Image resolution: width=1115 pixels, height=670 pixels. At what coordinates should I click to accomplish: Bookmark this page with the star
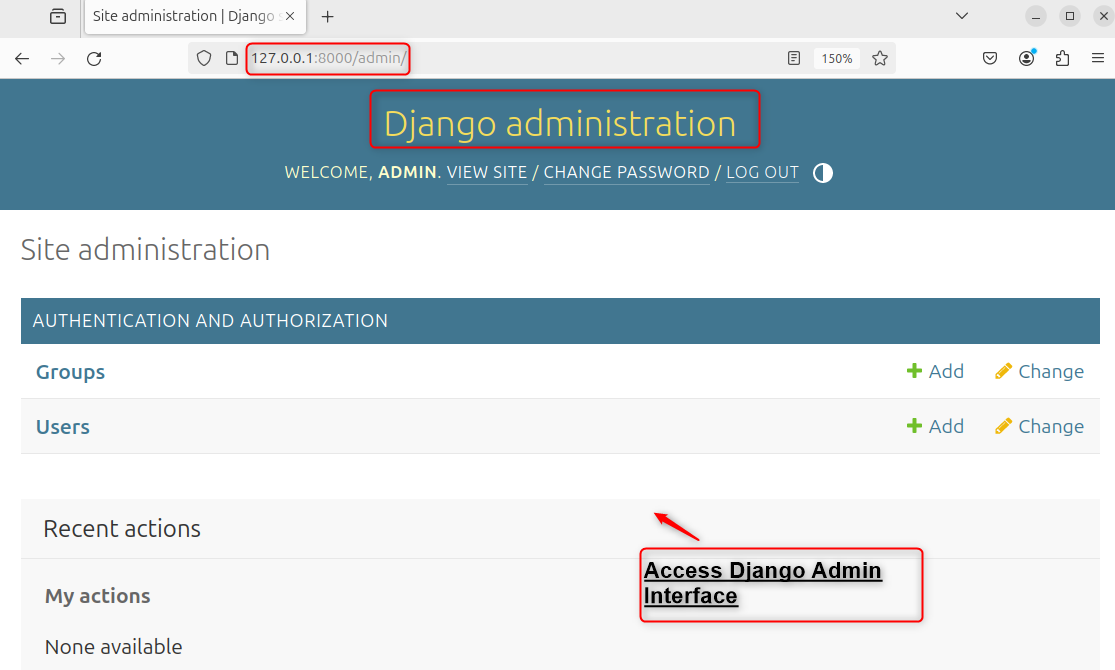point(880,58)
